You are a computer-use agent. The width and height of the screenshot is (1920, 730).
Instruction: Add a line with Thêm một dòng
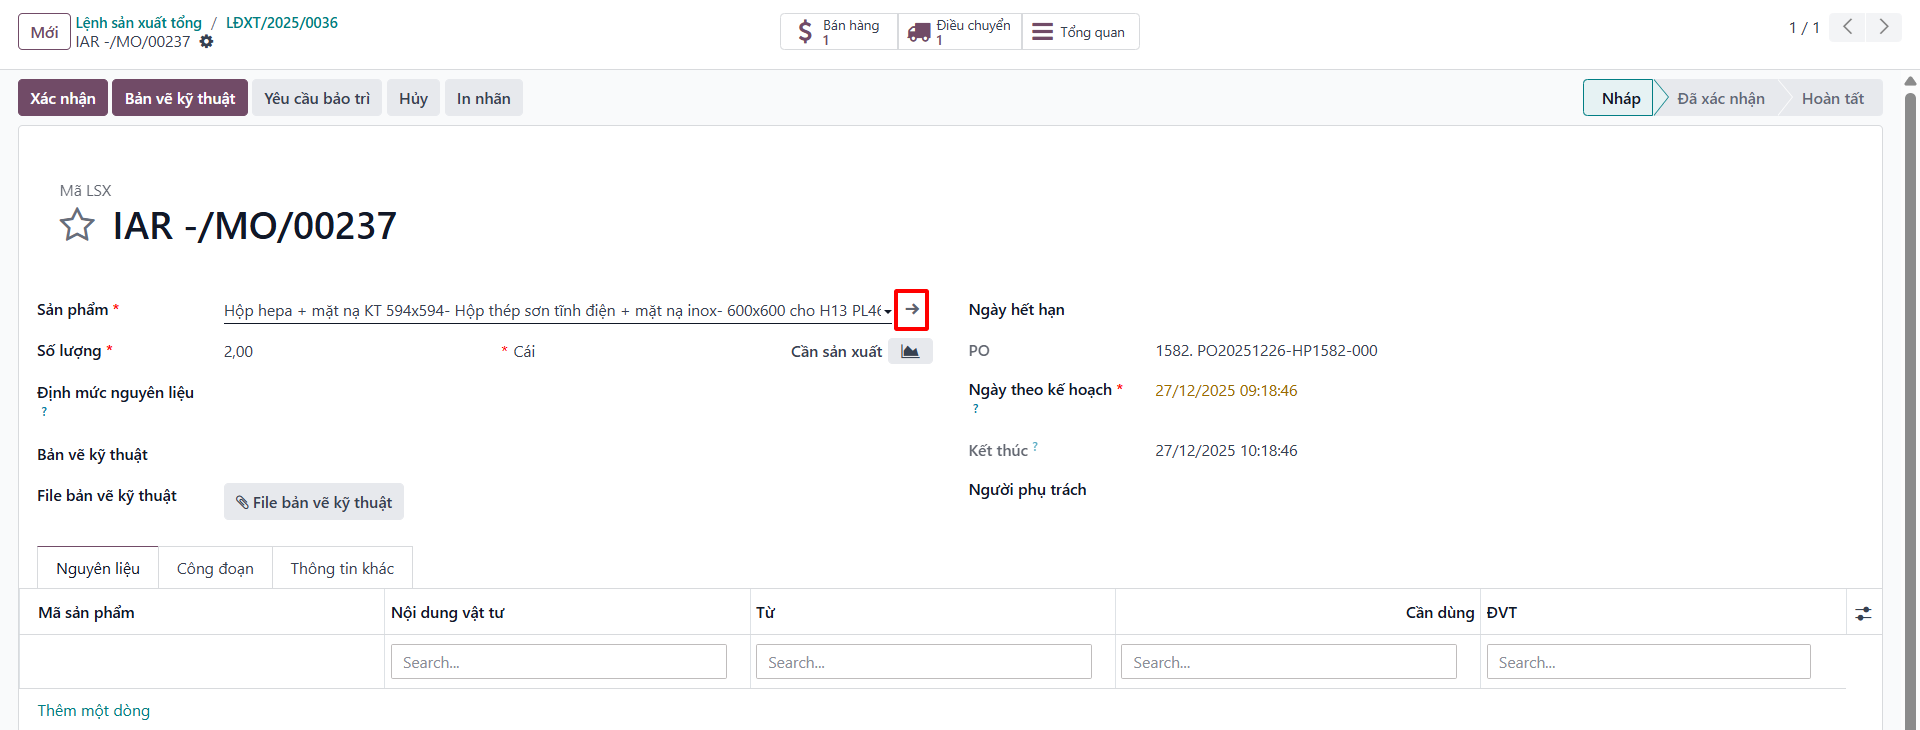click(94, 710)
